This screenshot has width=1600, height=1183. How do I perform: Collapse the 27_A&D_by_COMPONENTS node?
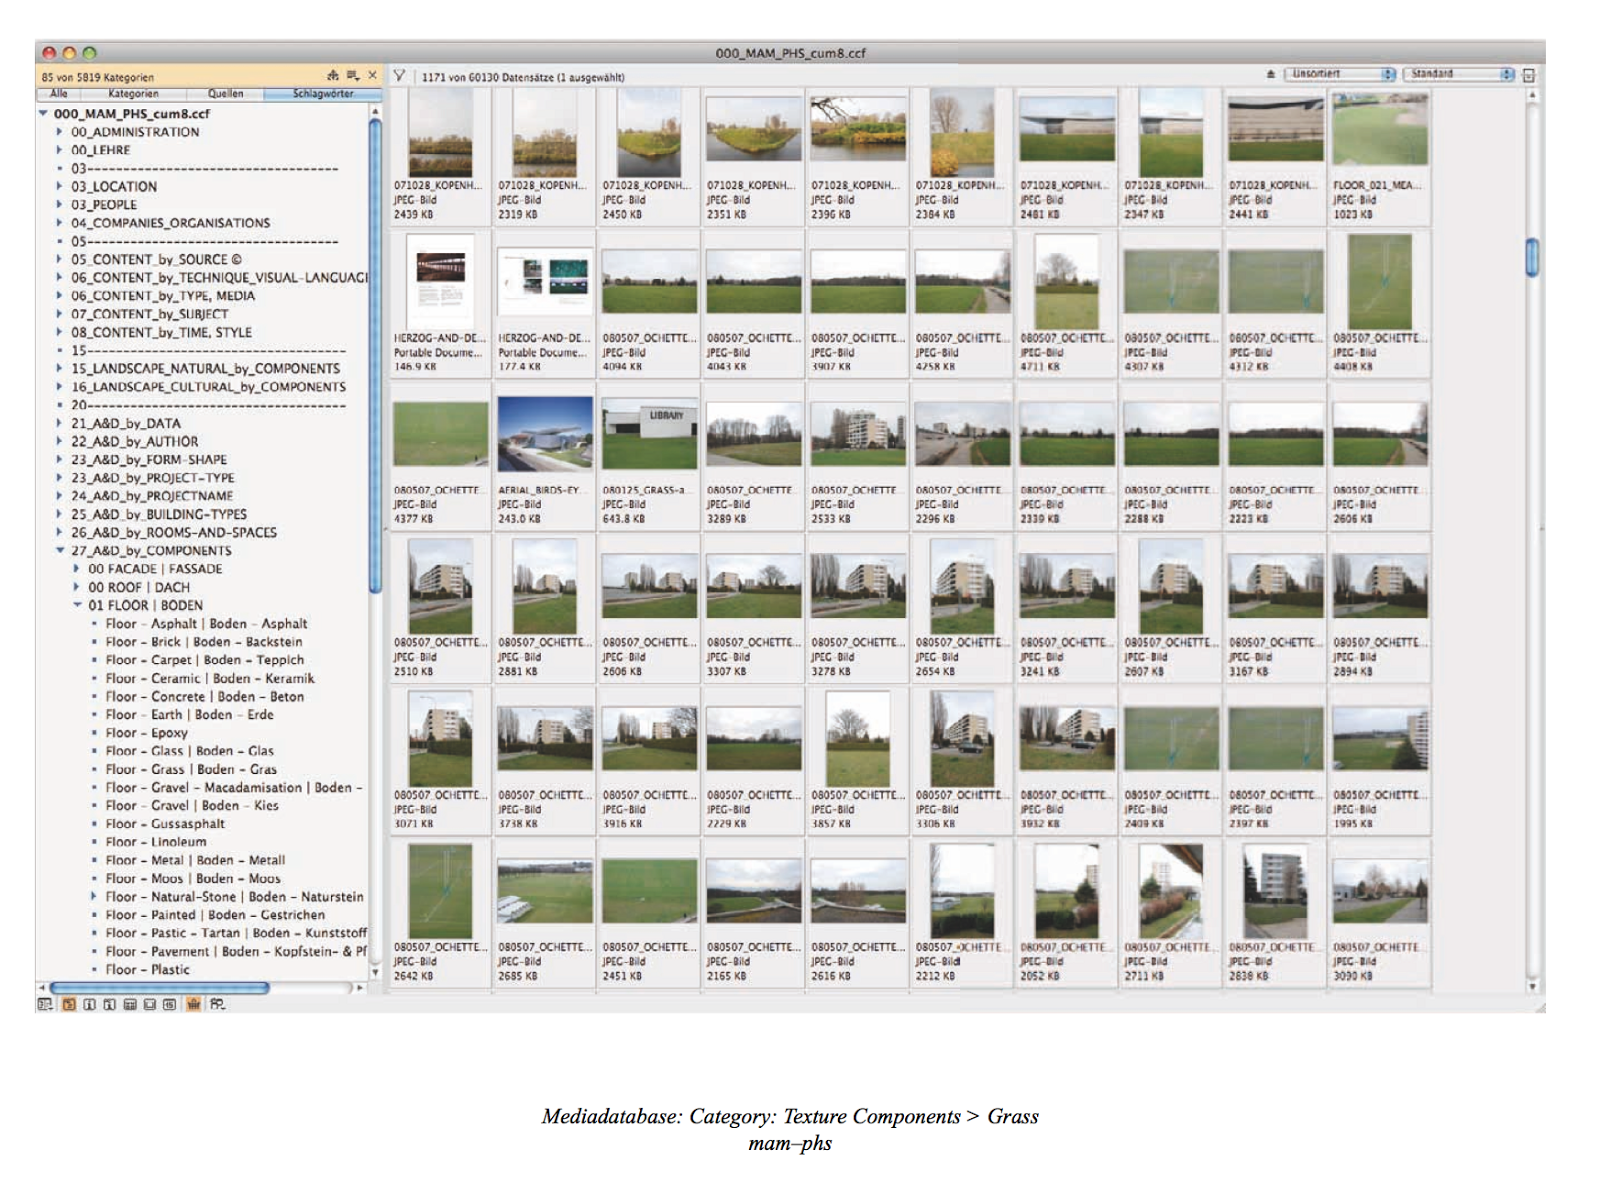click(60, 551)
